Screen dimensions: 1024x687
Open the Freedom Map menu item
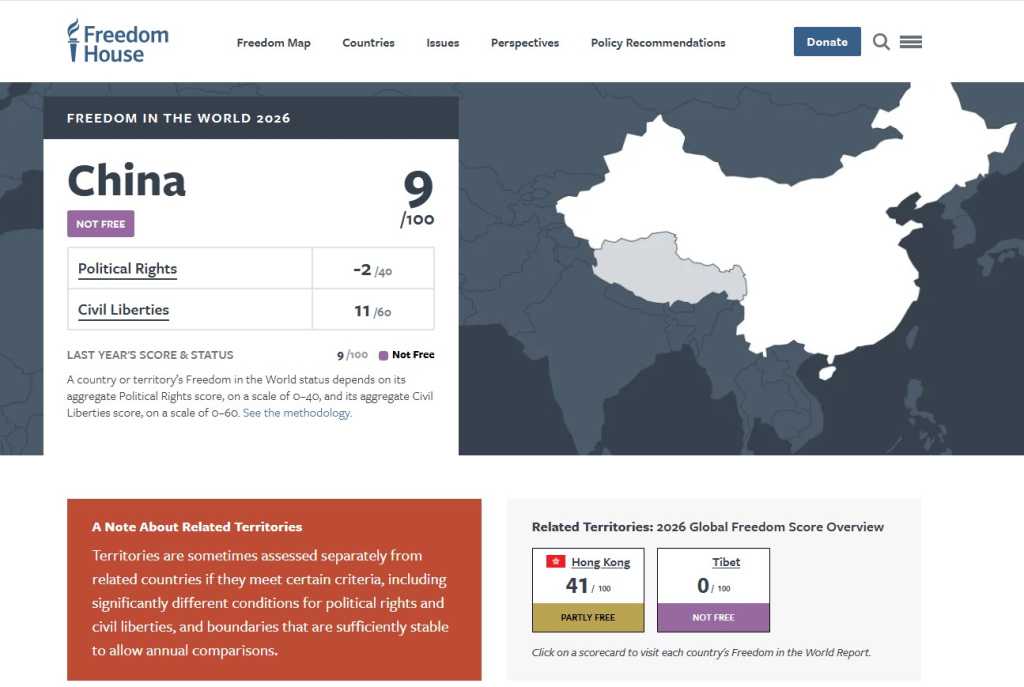pyautogui.click(x=273, y=43)
